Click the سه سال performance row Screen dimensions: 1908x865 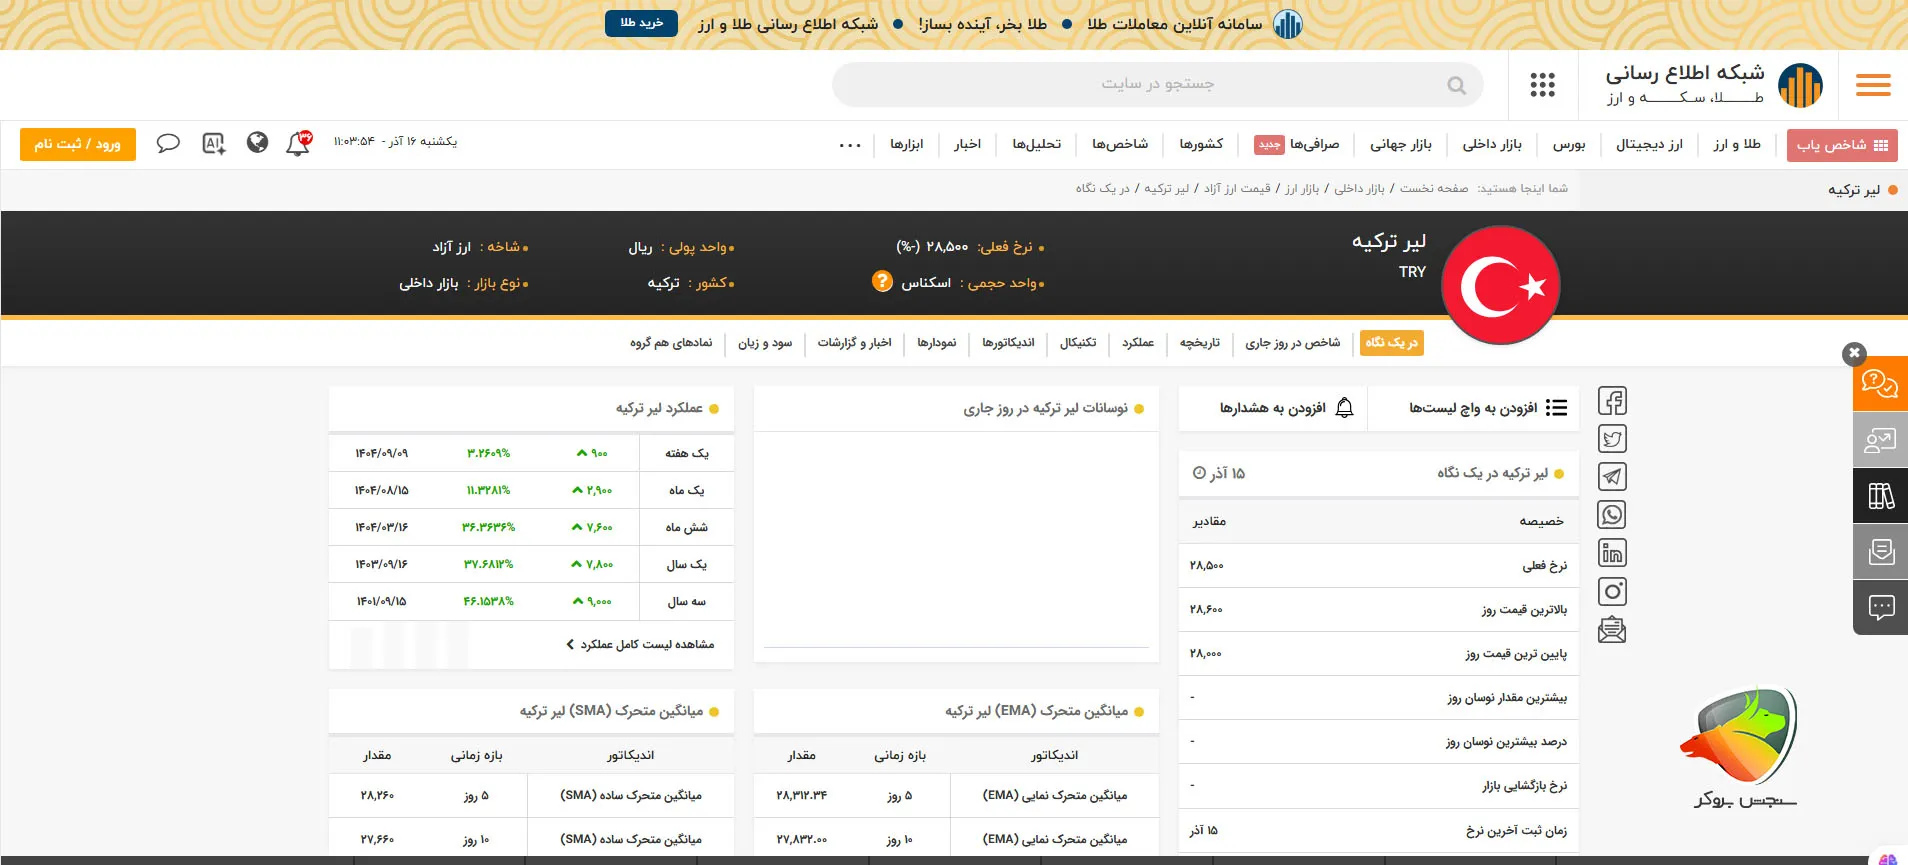coord(531,601)
